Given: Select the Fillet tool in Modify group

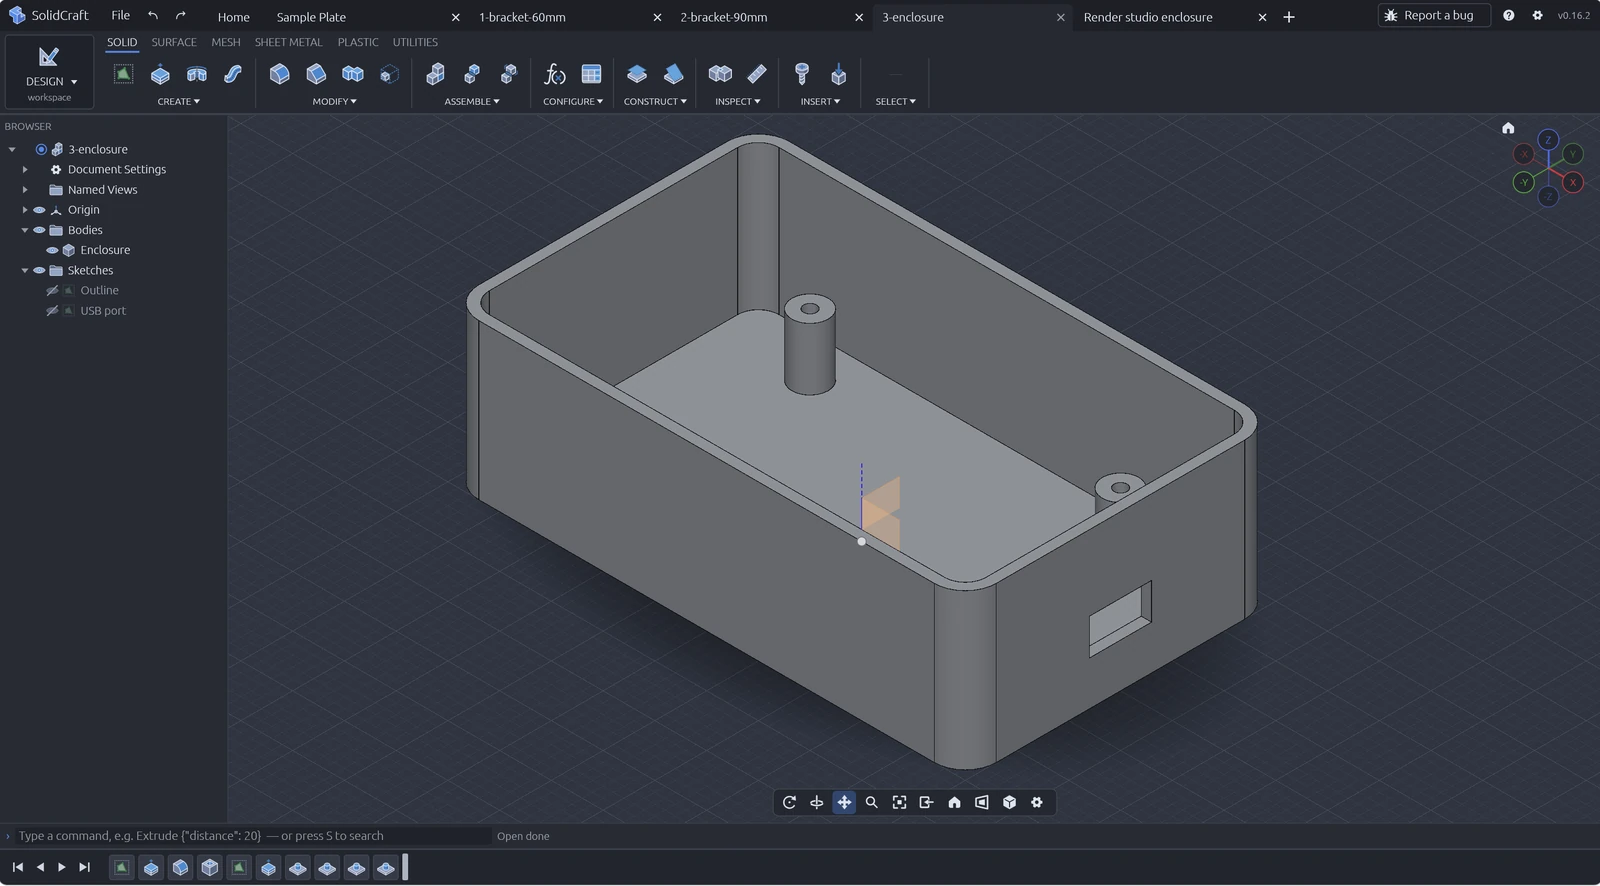Looking at the screenshot, I should [x=280, y=74].
